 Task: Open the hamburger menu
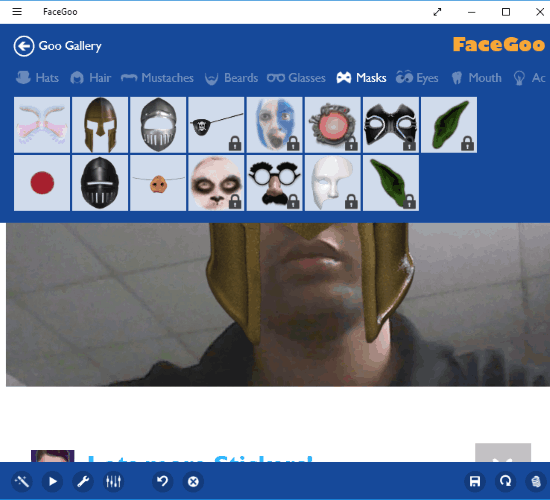tap(17, 12)
